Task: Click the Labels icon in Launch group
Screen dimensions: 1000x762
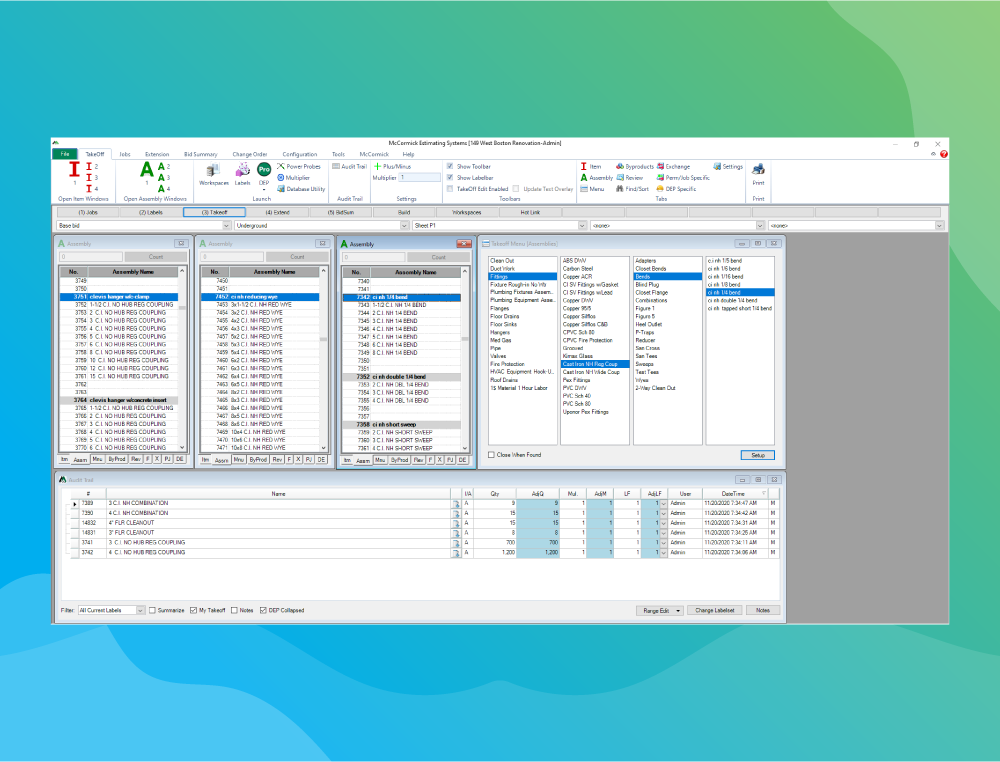Action: (x=241, y=172)
